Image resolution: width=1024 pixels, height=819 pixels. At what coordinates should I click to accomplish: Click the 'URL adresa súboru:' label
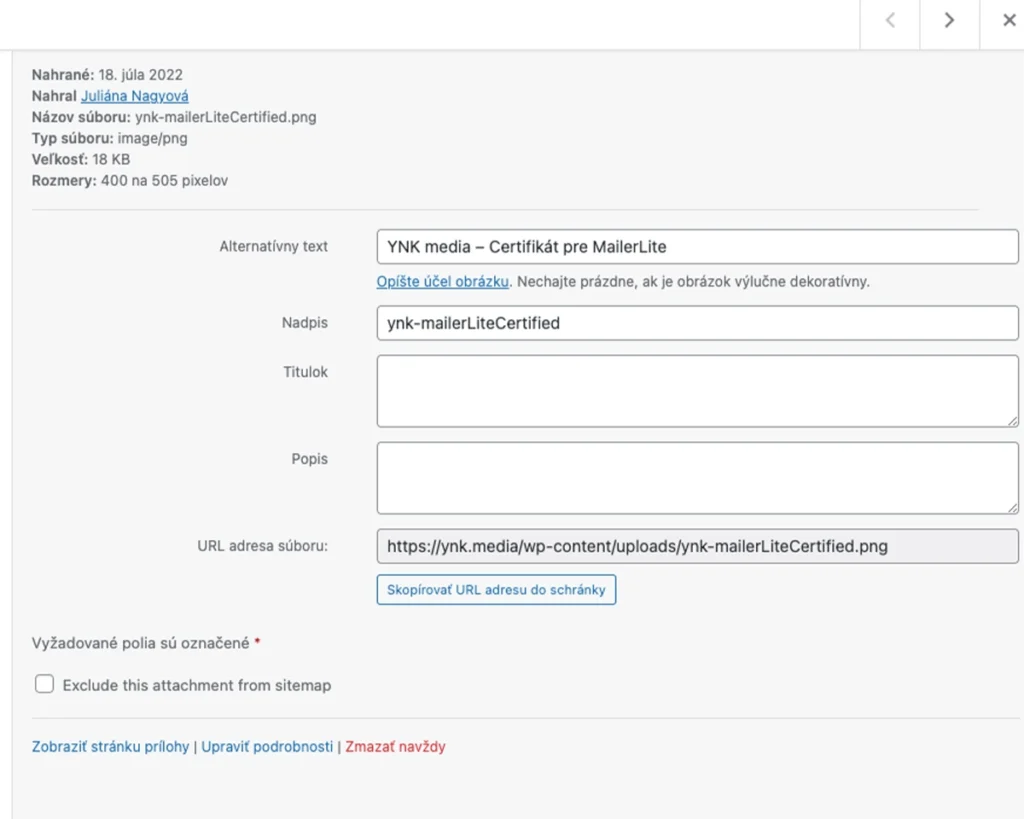coord(263,546)
